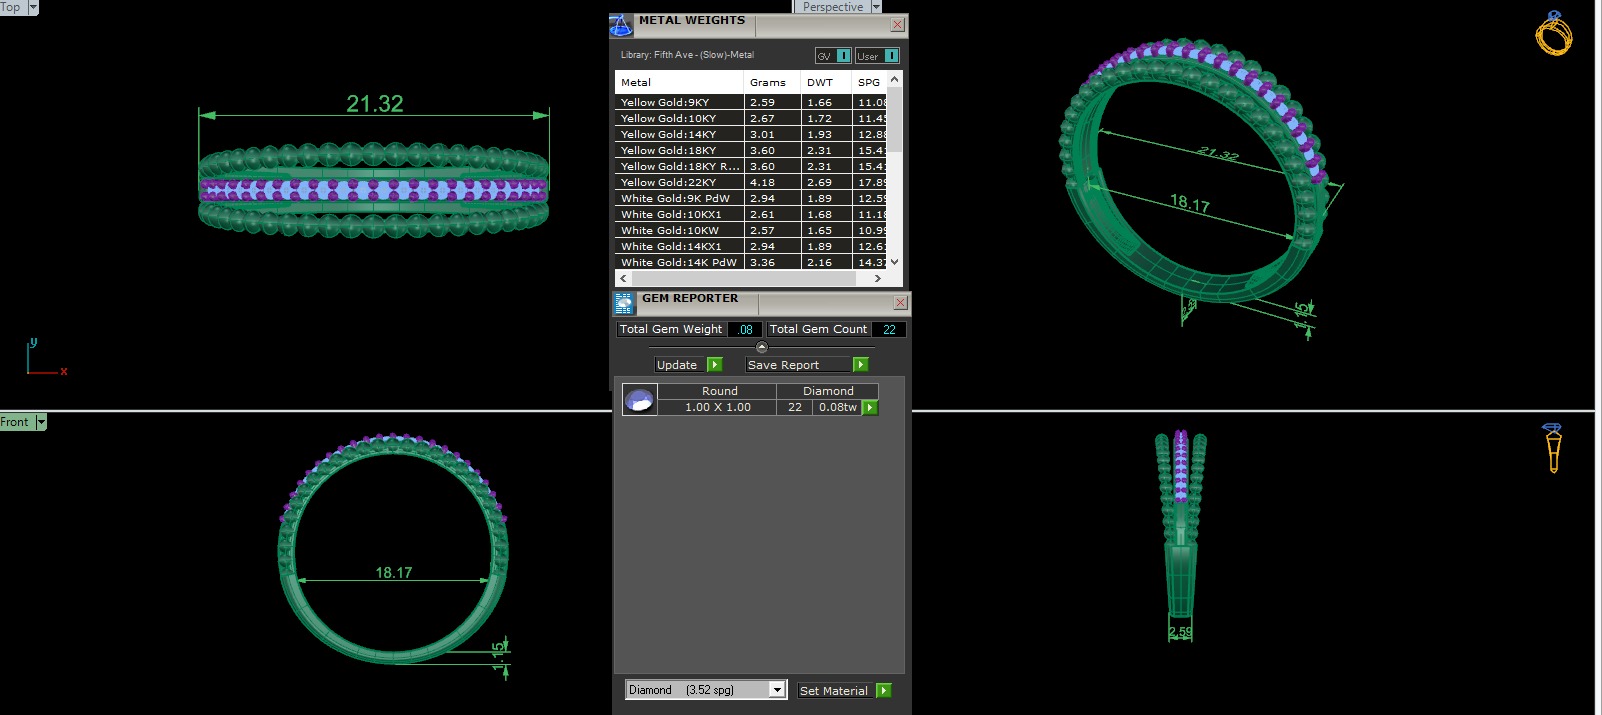
Task: Open the Top viewport dropdown arrow
Action: click(x=33, y=7)
